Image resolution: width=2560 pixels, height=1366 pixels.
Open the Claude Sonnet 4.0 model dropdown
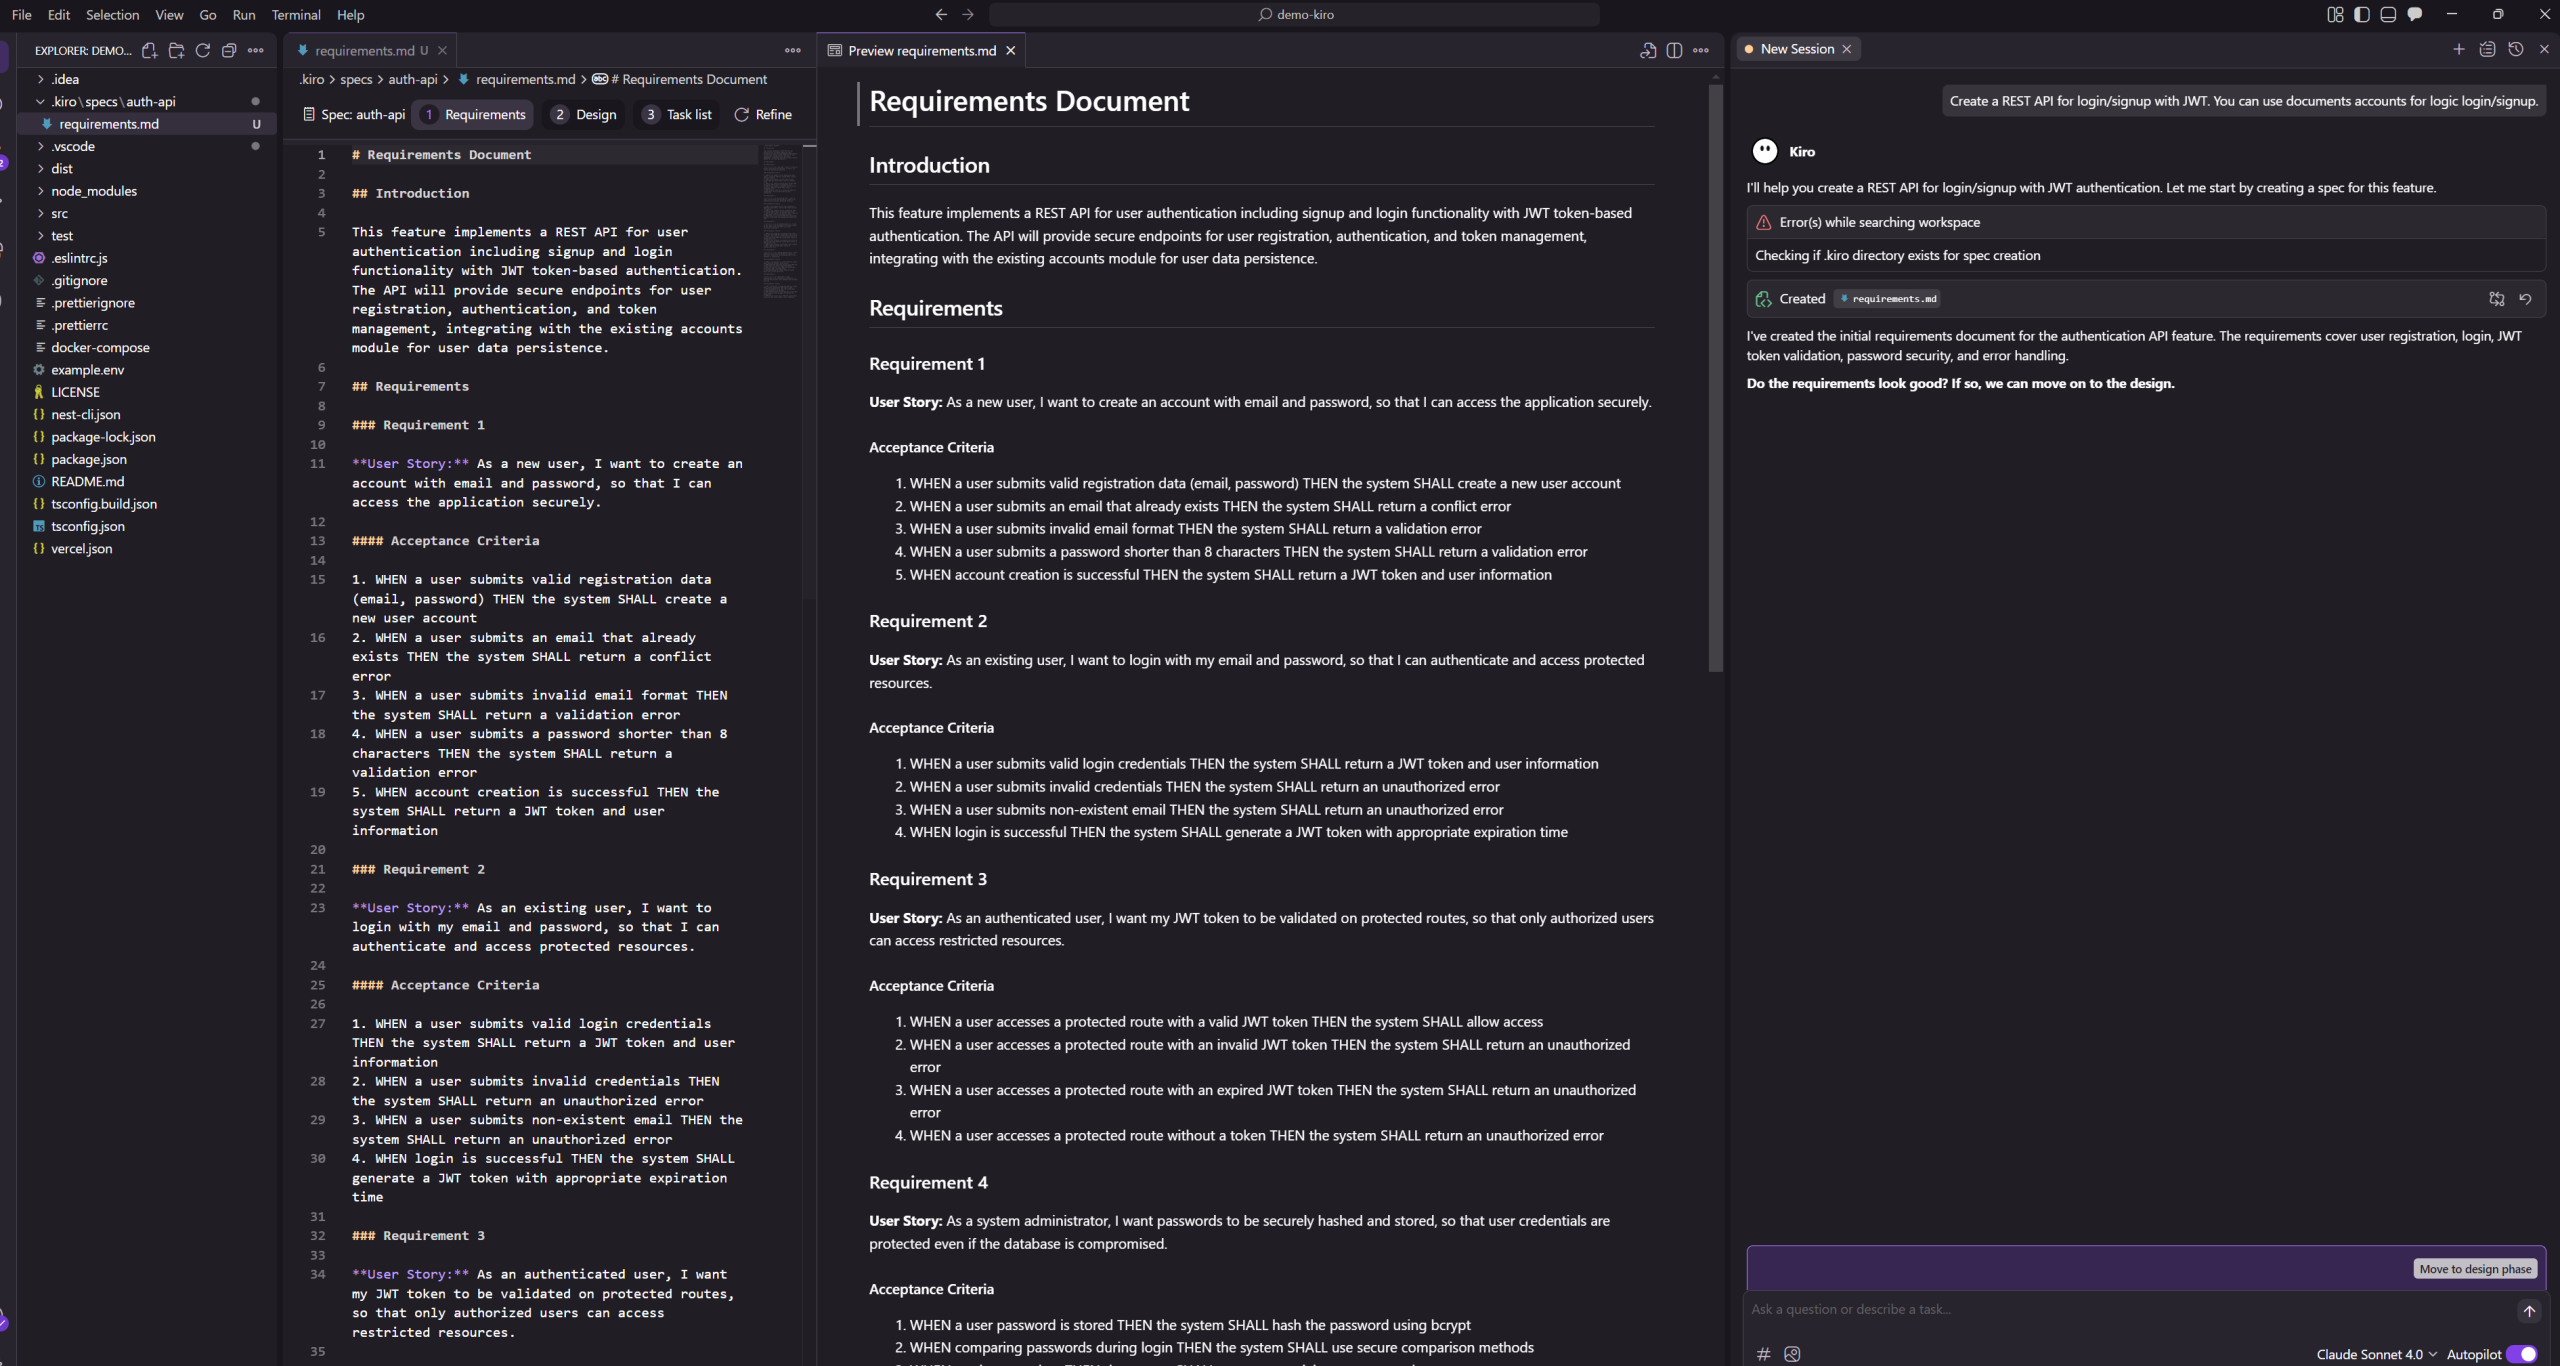pyautogui.click(x=2376, y=1354)
